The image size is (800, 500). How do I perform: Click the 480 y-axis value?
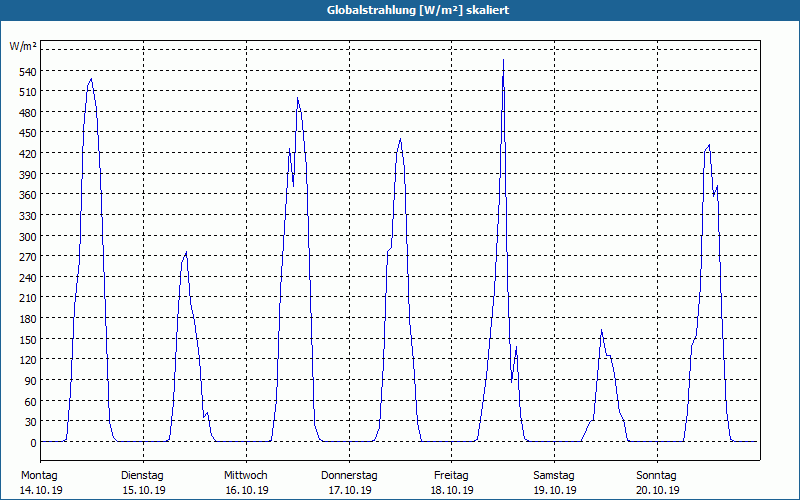(x=28, y=113)
